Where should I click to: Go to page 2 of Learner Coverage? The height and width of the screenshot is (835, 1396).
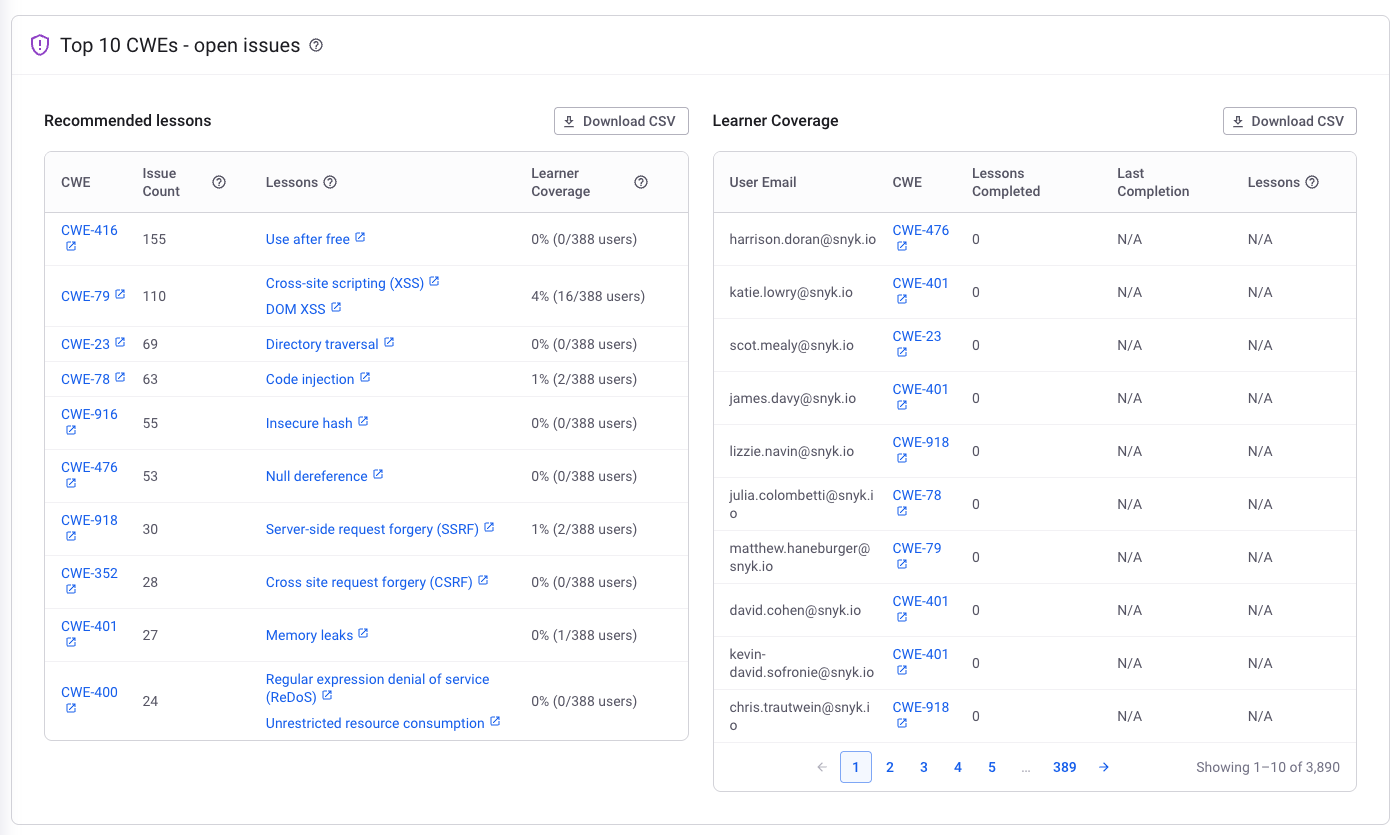pyautogui.click(x=889, y=767)
